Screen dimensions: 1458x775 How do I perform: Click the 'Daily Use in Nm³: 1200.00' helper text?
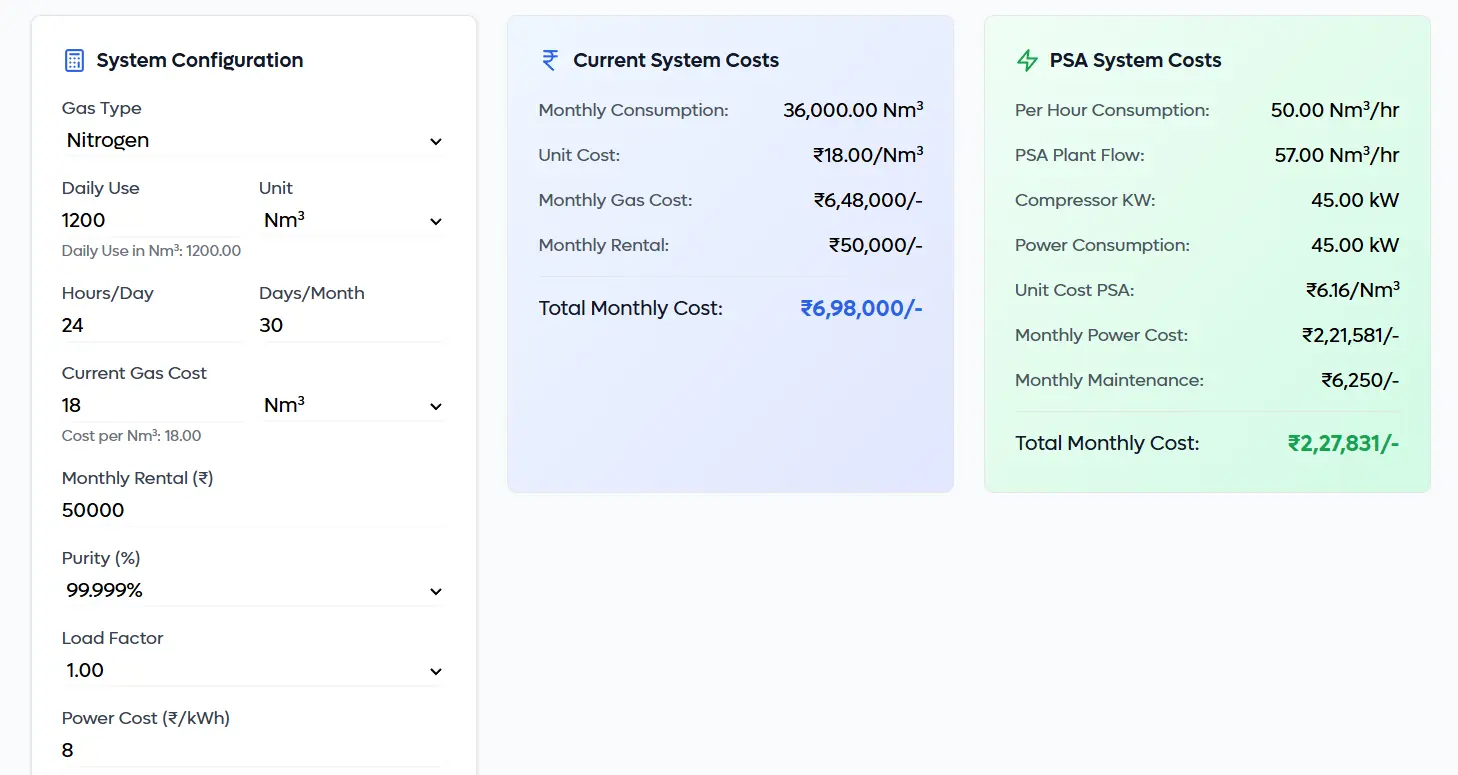tap(151, 251)
